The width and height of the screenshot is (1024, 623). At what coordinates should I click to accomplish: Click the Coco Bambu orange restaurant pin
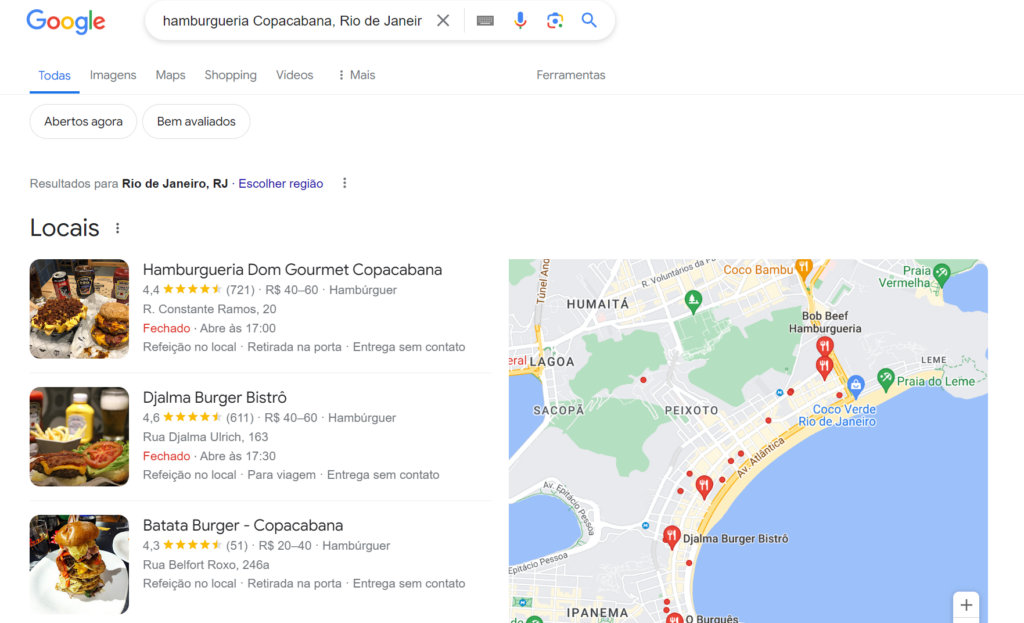pyautogui.click(x=804, y=266)
